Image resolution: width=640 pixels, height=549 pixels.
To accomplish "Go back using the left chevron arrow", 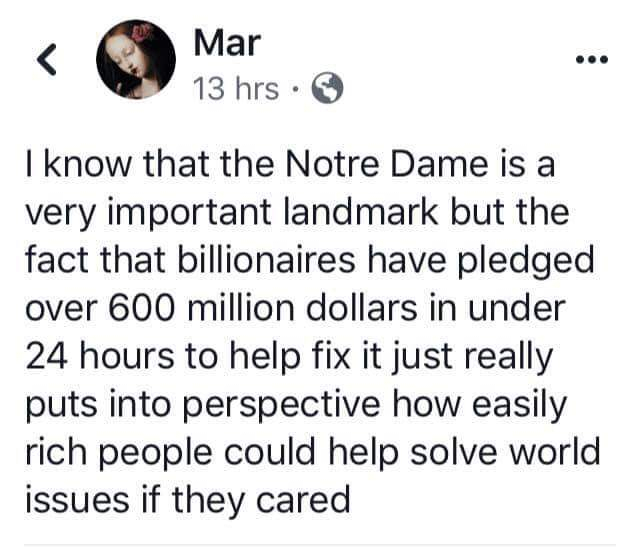I will coord(46,62).
